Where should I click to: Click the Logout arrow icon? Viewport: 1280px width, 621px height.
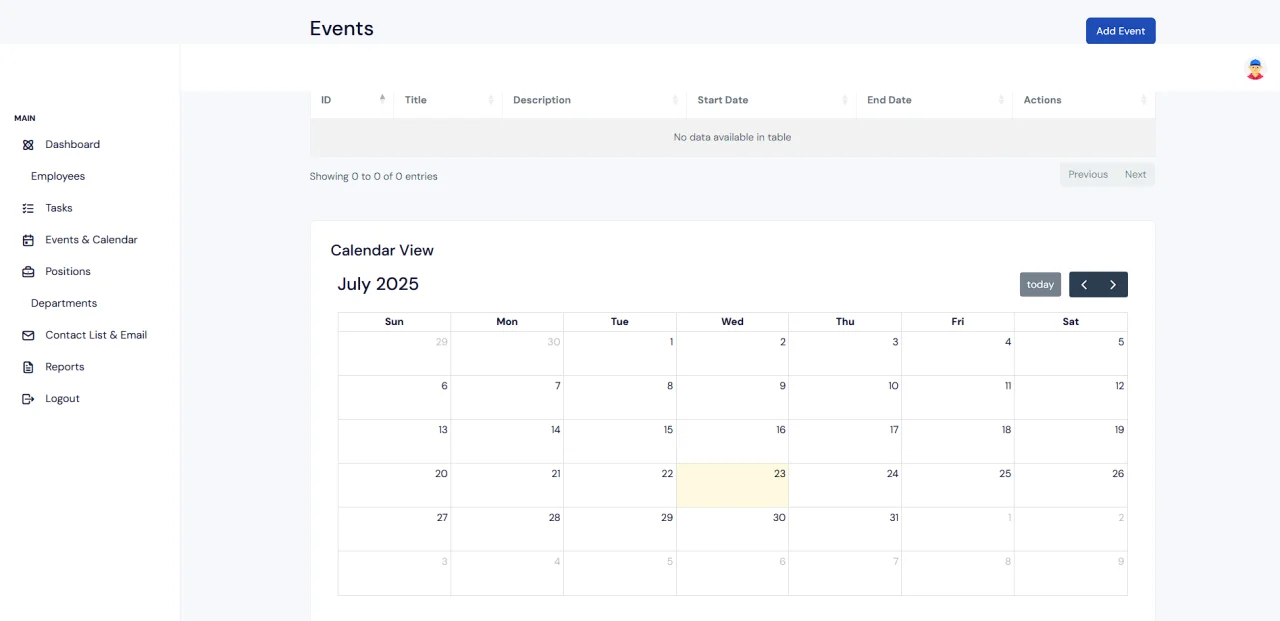[x=28, y=399]
